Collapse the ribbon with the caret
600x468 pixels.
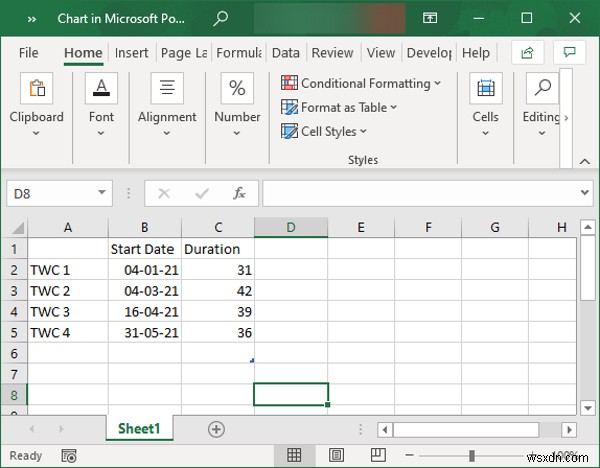[584, 161]
